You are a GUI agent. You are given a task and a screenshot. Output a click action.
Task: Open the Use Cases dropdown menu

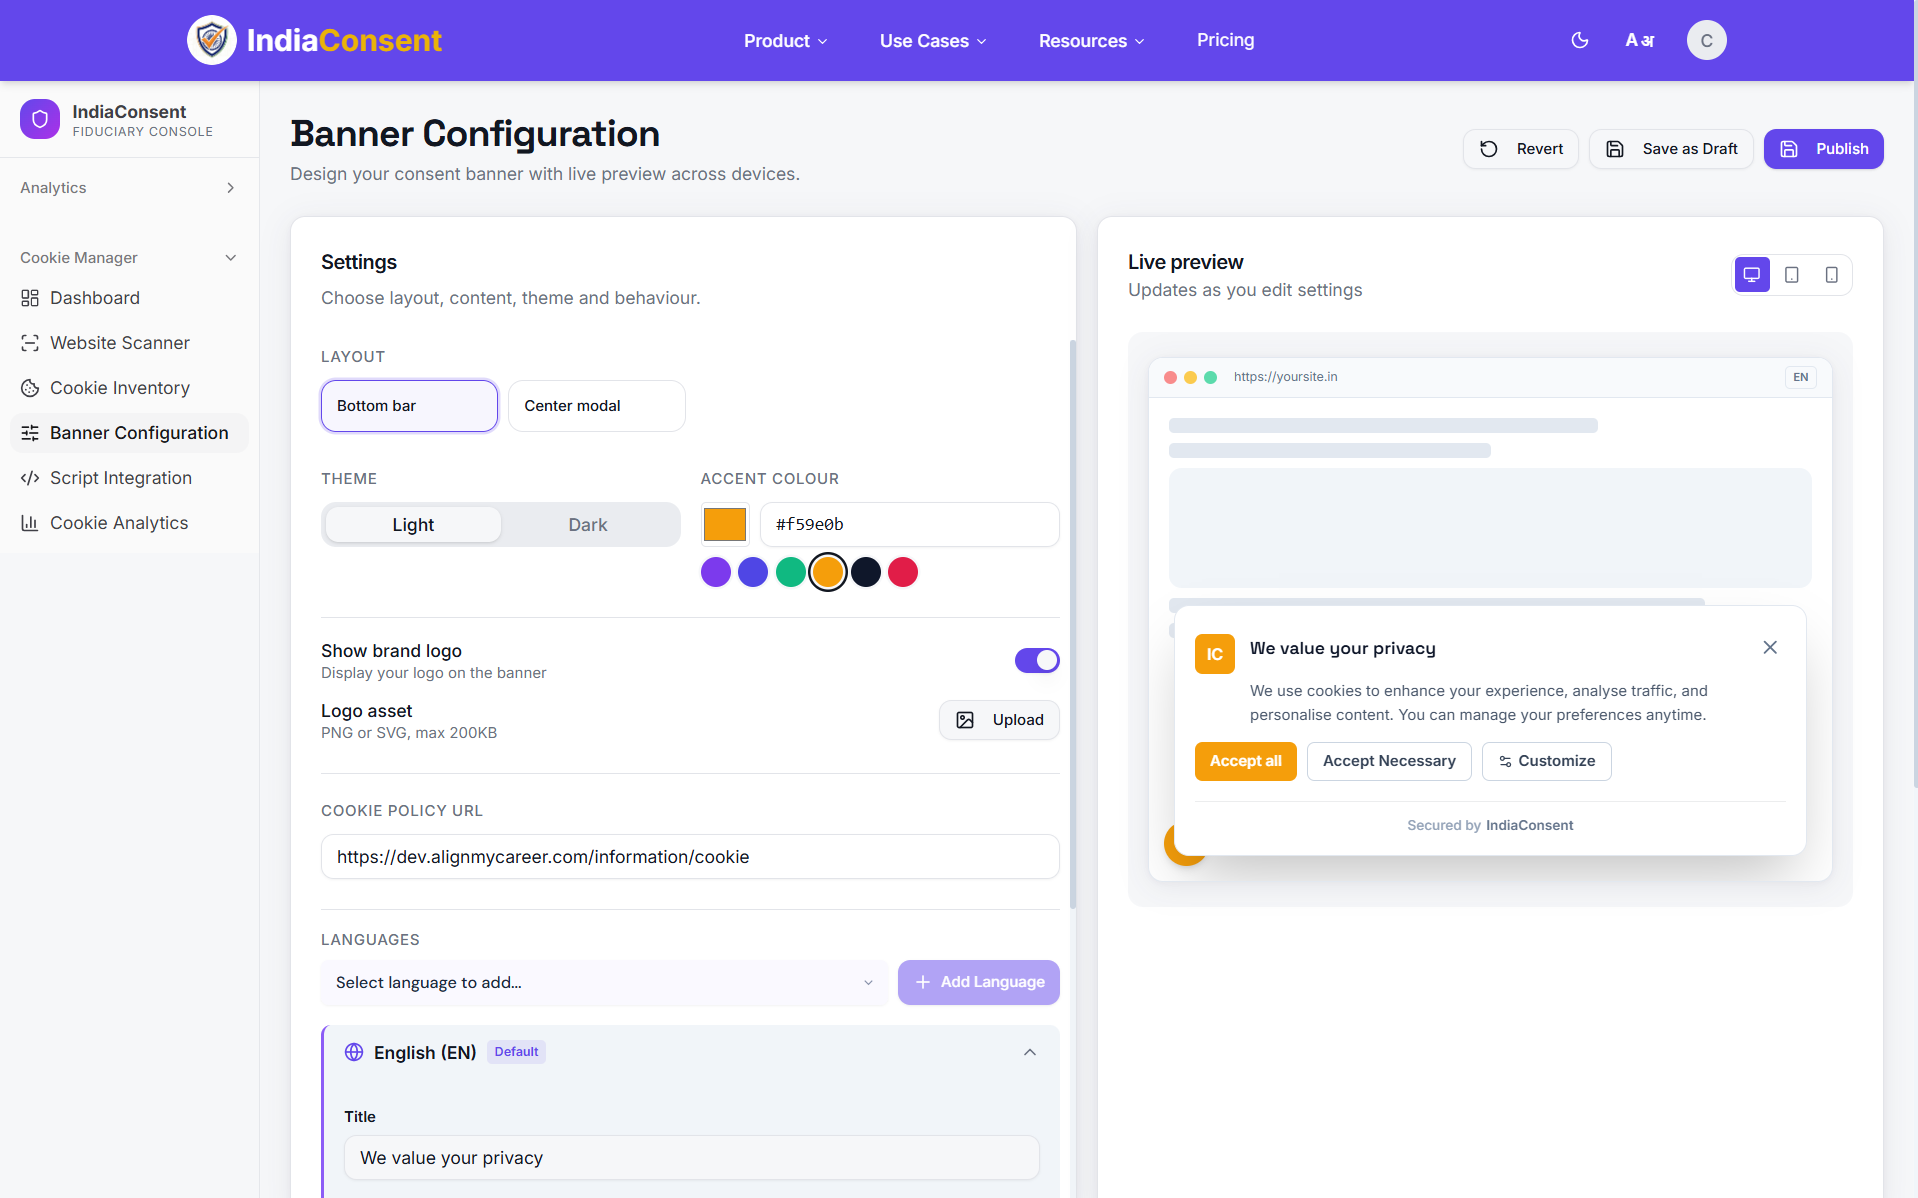coord(933,41)
